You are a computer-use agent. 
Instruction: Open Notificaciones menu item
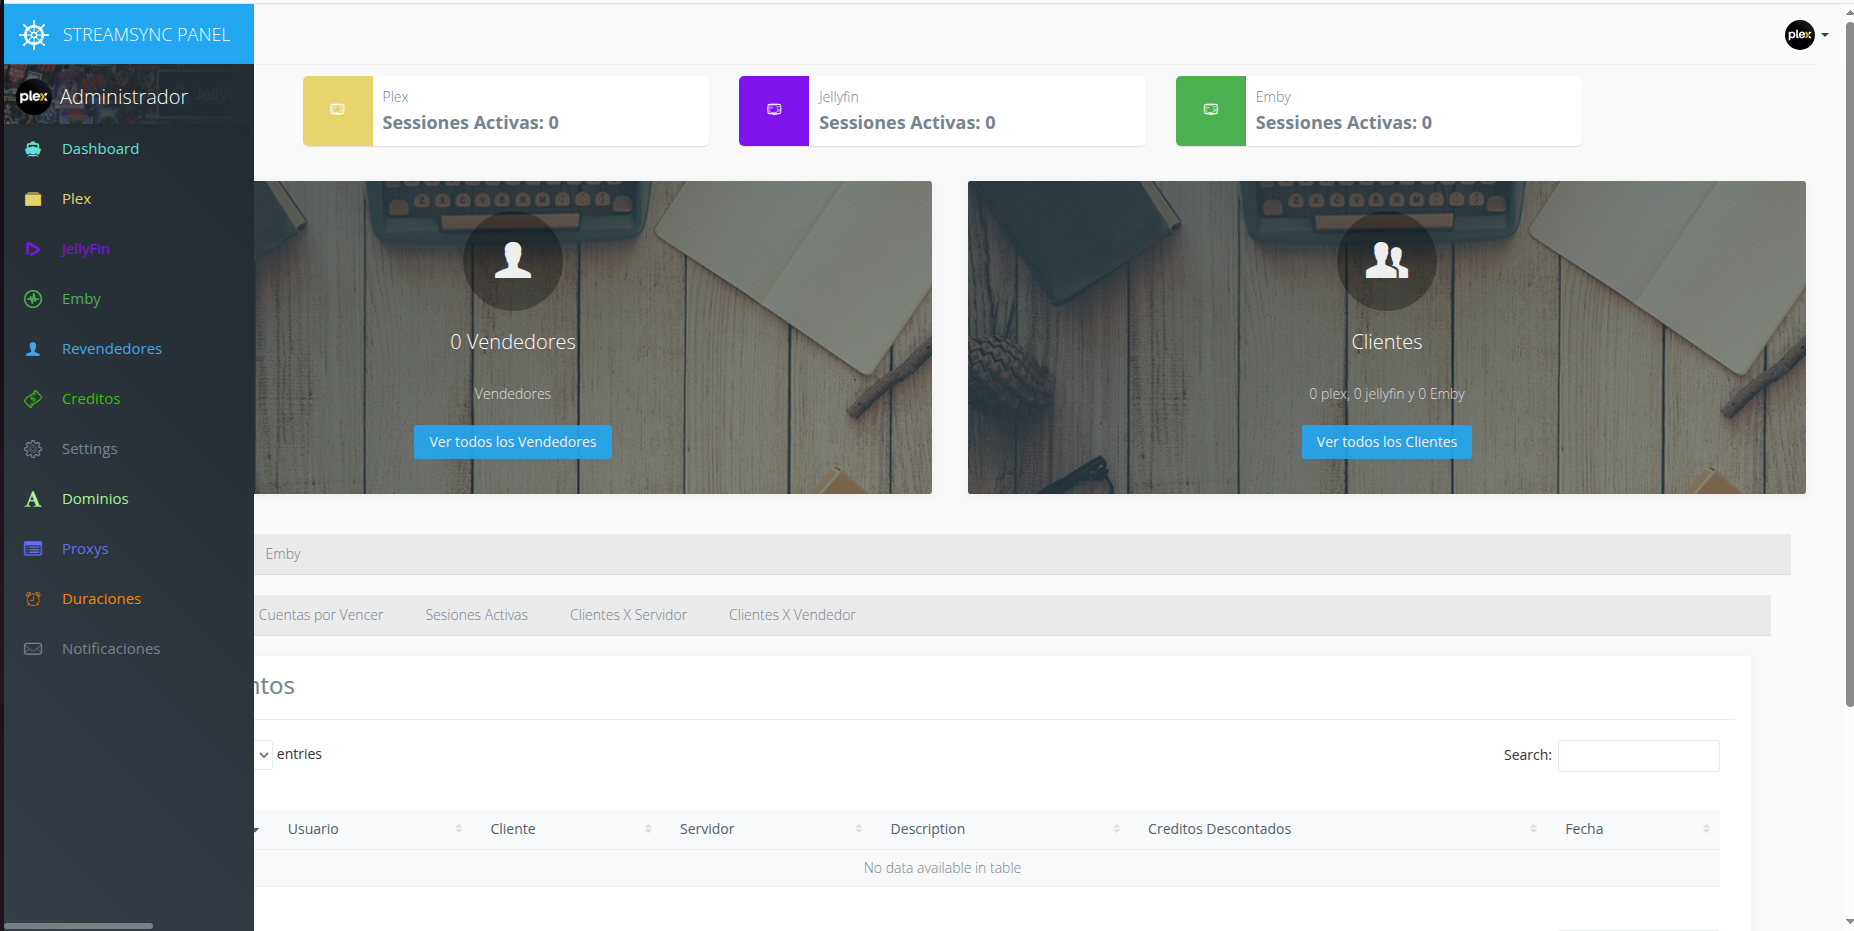111,649
